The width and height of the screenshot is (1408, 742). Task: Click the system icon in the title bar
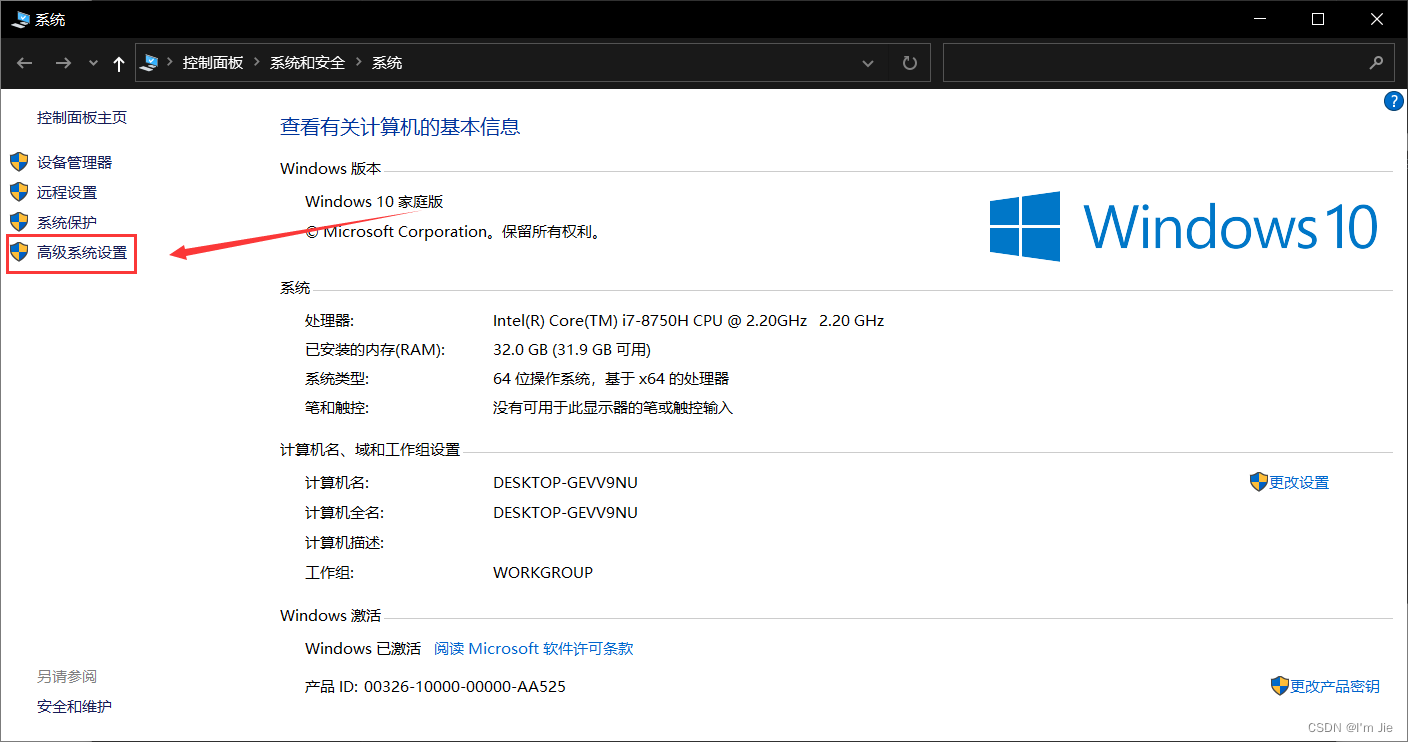pos(20,18)
